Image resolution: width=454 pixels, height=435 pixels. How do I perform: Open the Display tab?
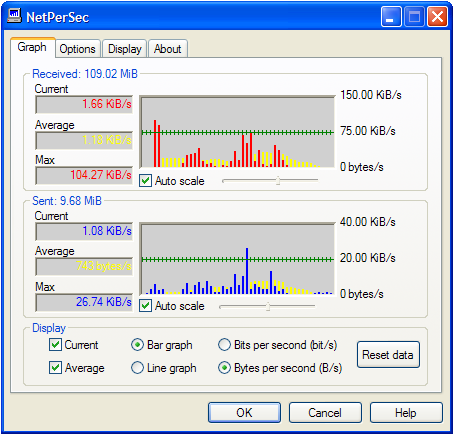(x=125, y=49)
